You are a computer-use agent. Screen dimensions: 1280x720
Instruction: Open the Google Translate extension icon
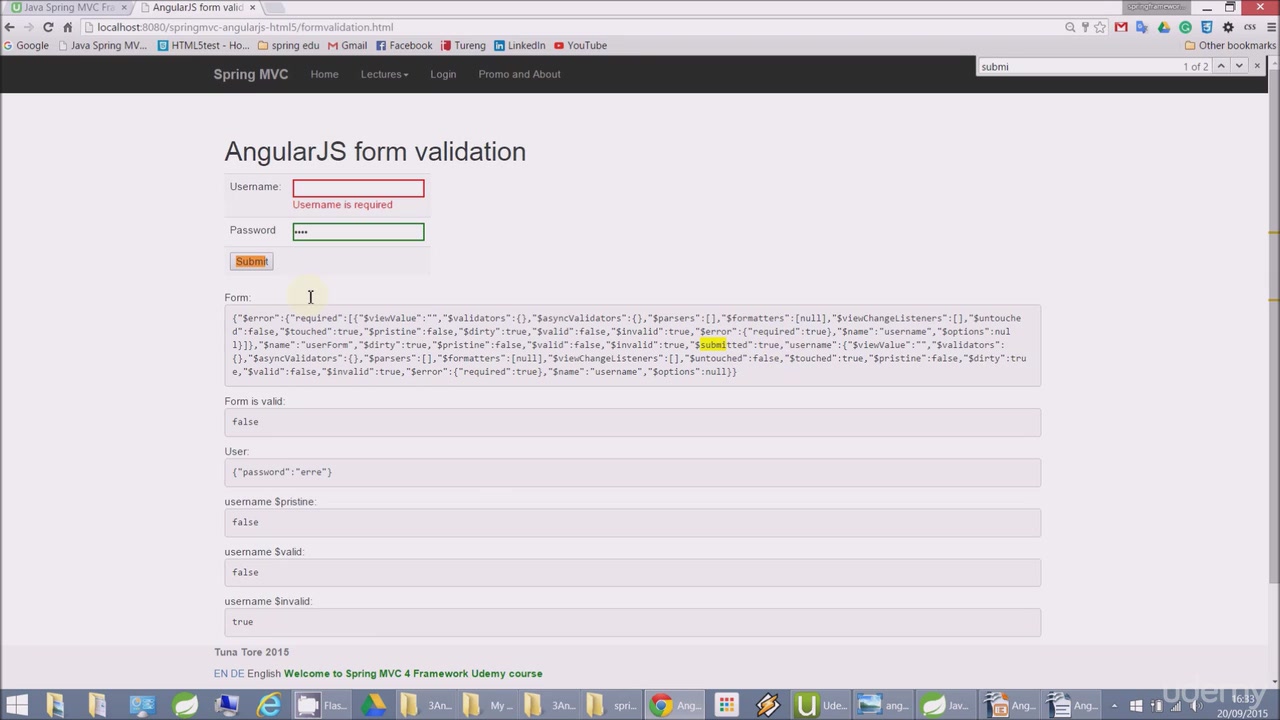[x=1142, y=27]
